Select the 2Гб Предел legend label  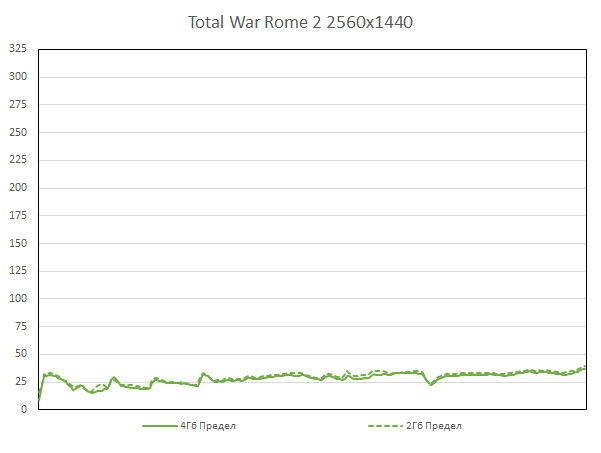tap(435, 425)
